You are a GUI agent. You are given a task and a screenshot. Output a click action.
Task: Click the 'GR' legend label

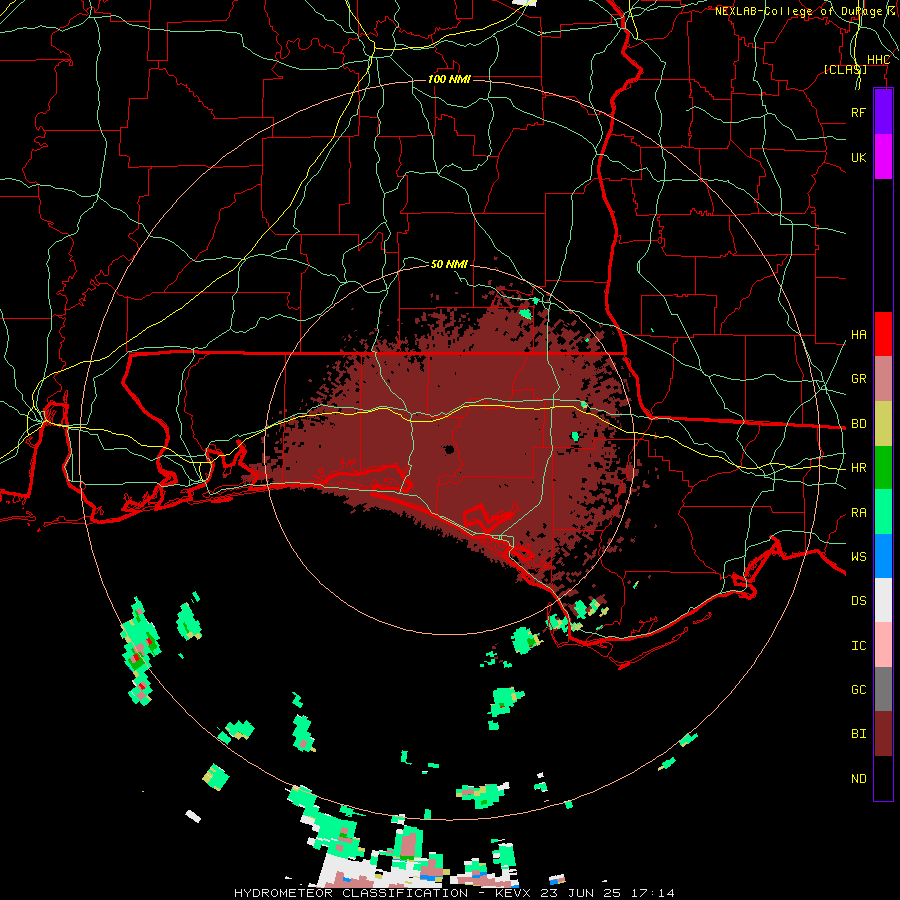[858, 379]
